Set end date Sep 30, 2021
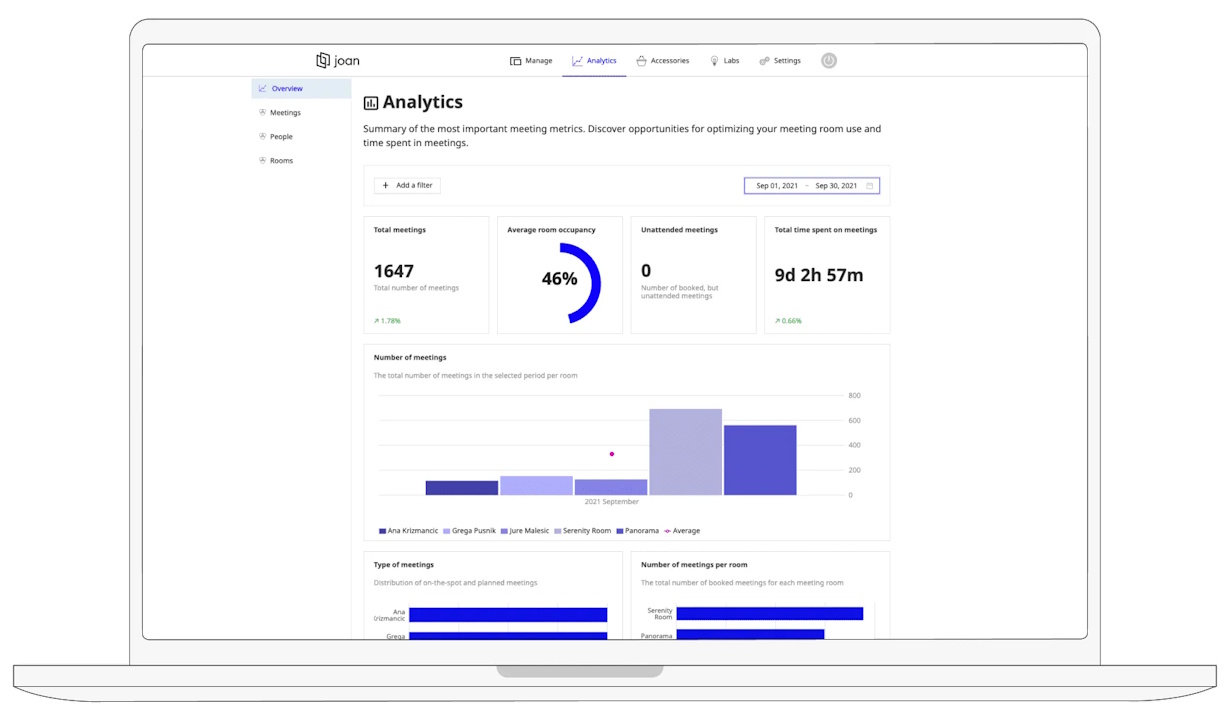Screen dimensions: 1230x722 pyautogui.click(x=836, y=186)
